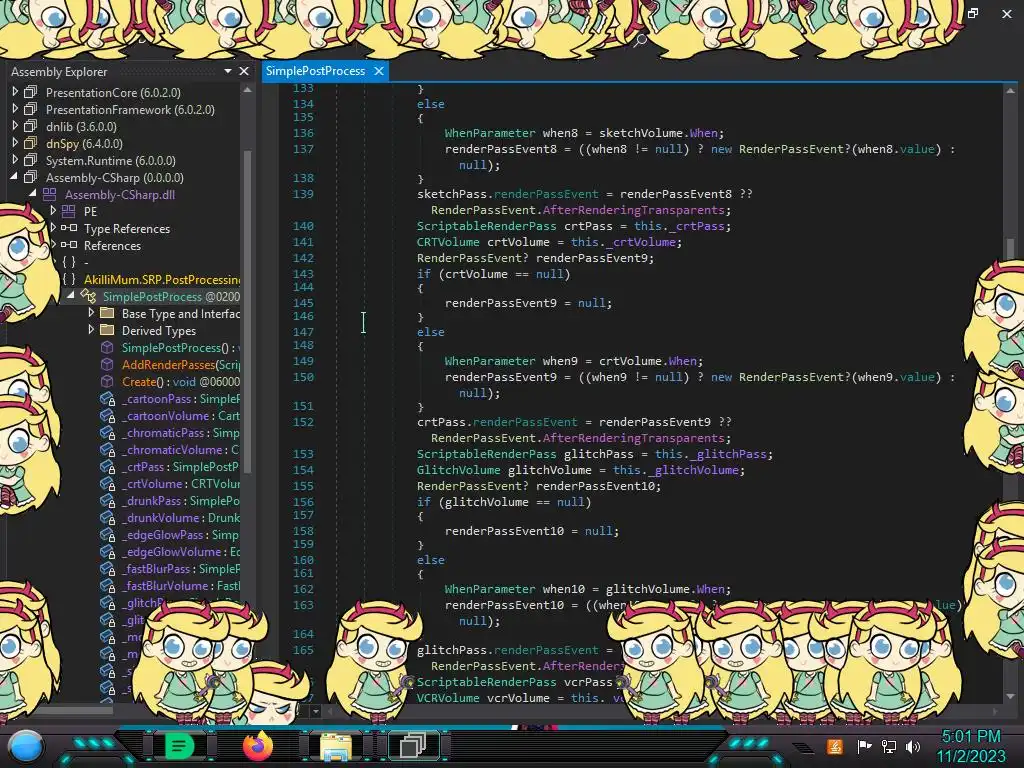1024x768 pixels.
Task: Expand the dnSpy (6.4.0.0) node
Action: (x=15, y=143)
